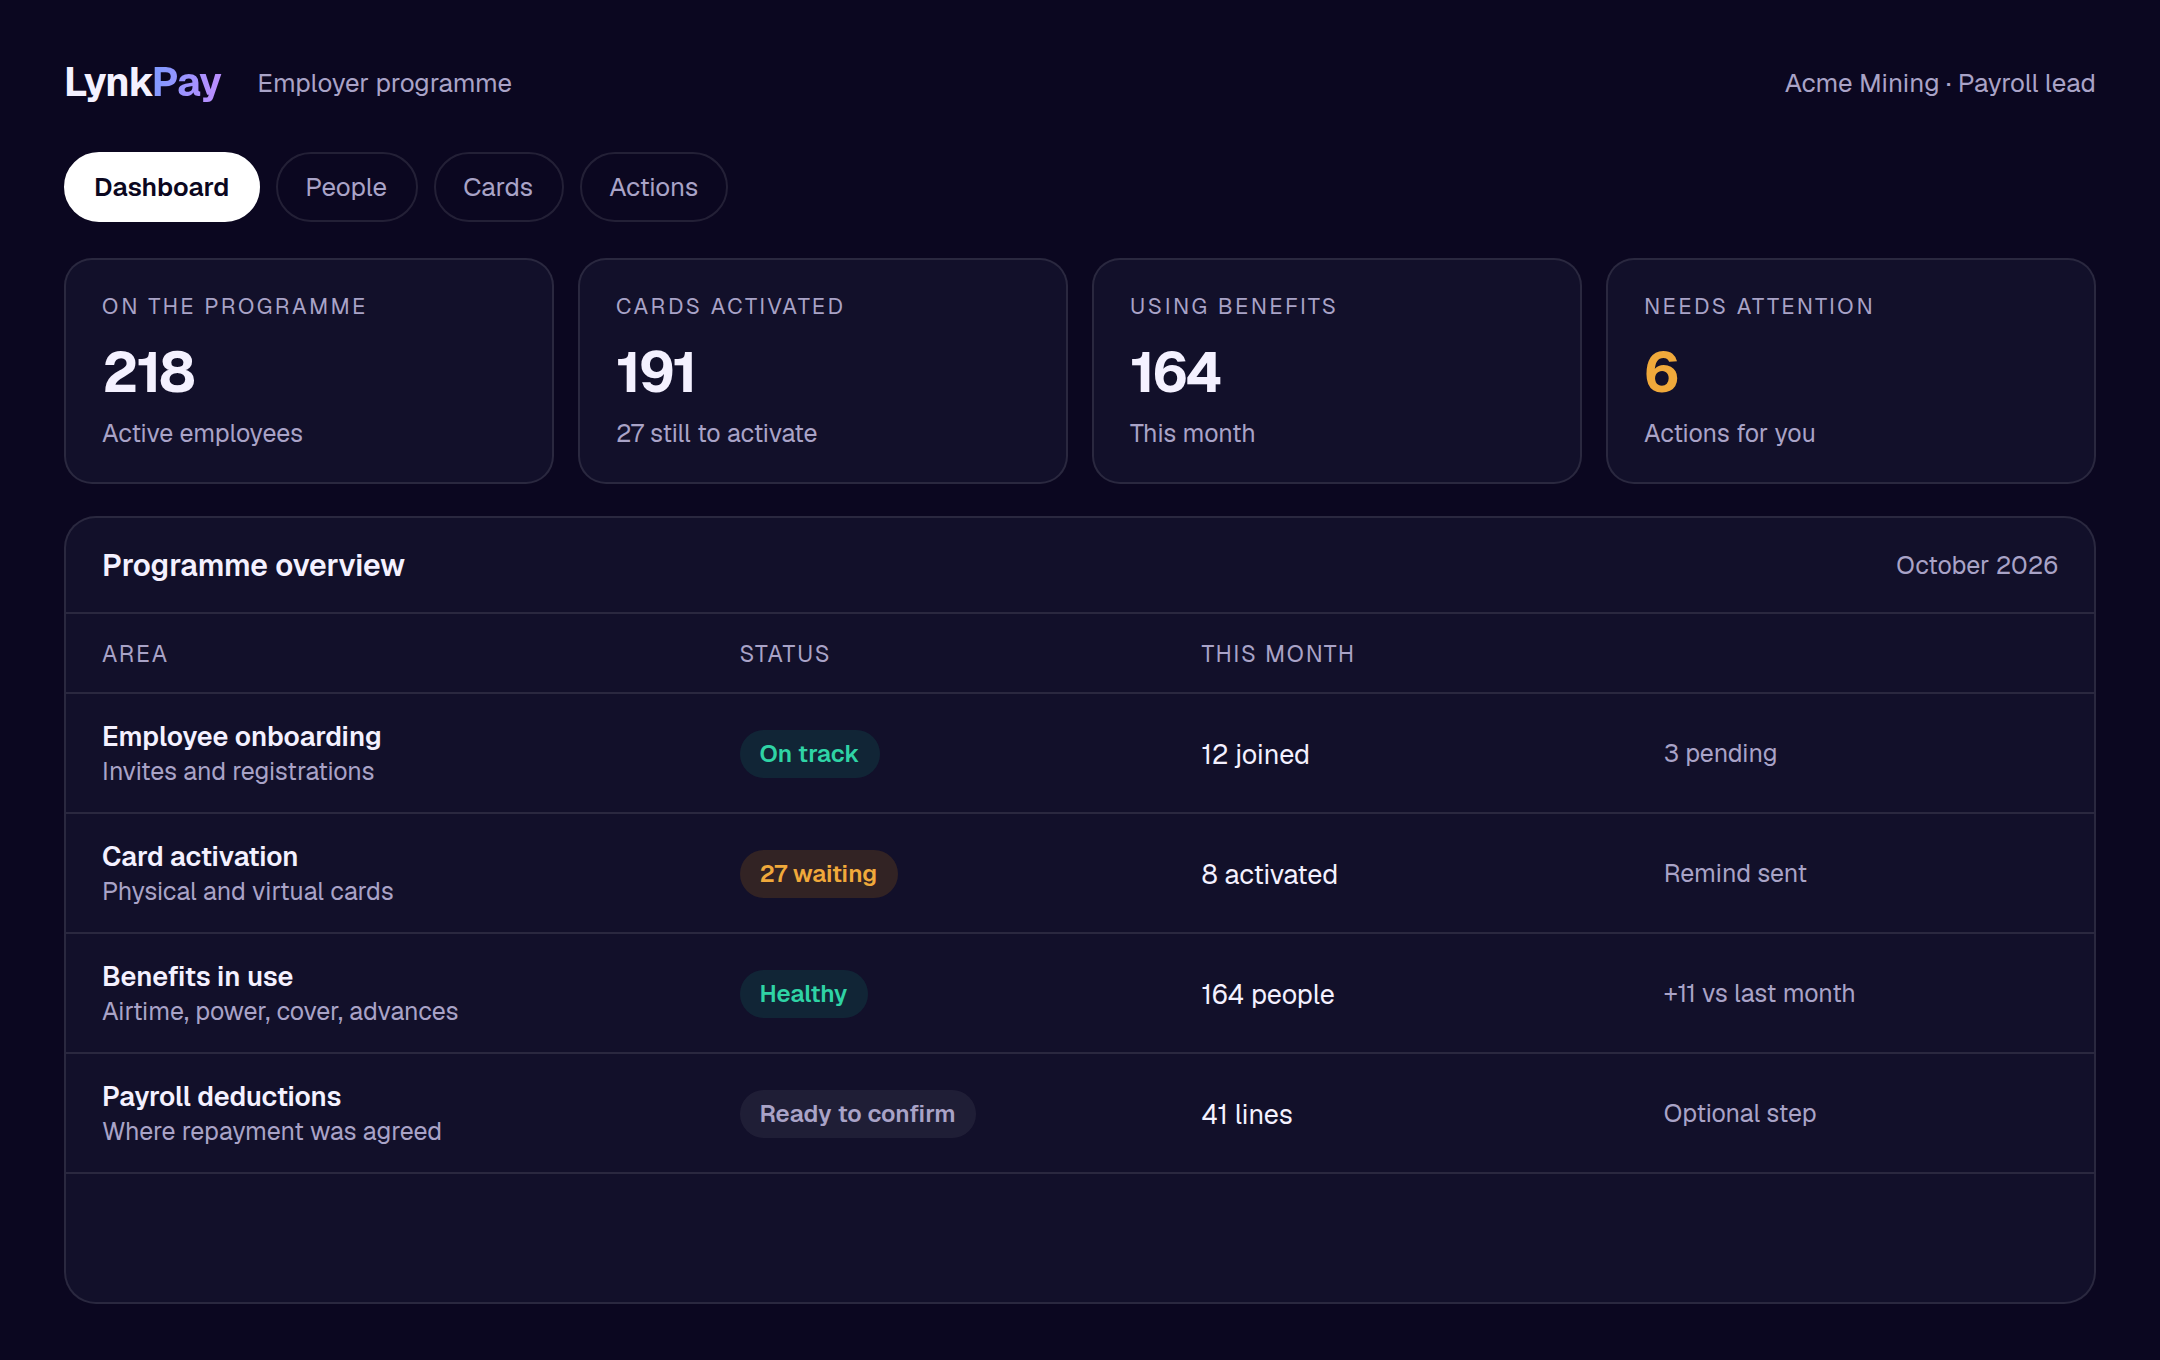Open the On the Programme 218 card

click(309, 371)
